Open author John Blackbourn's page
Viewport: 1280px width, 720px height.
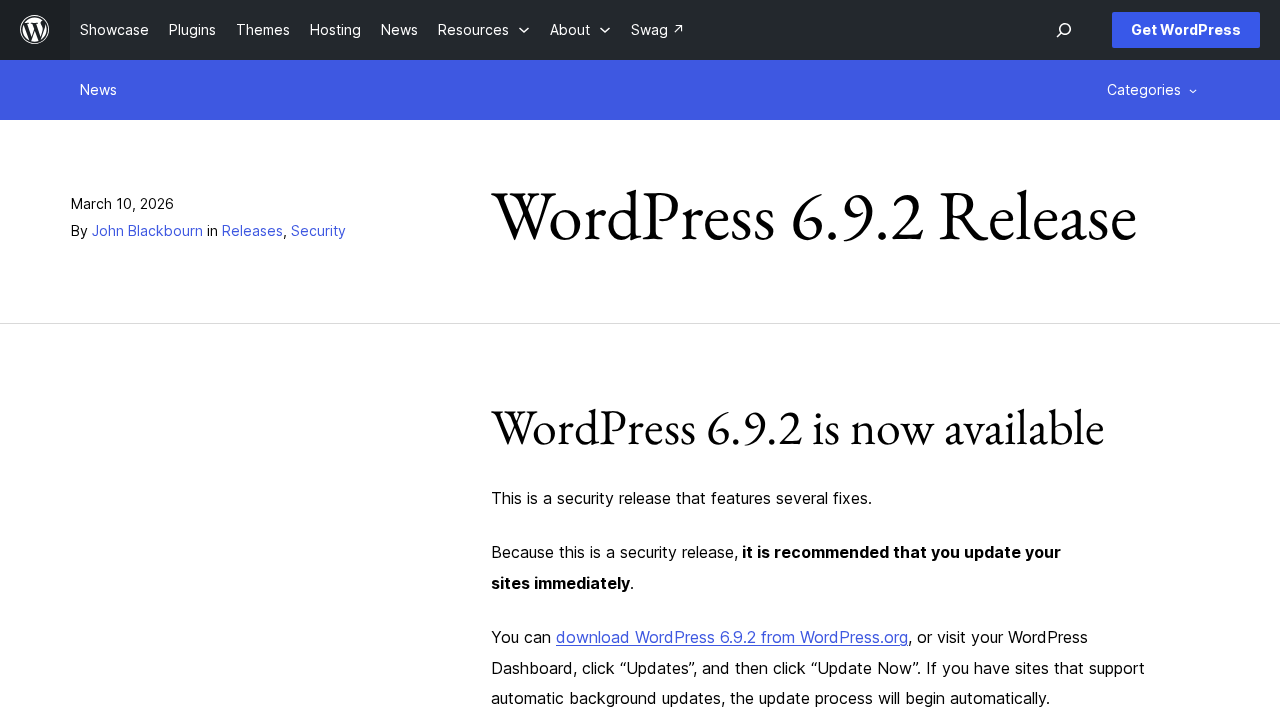coord(147,231)
